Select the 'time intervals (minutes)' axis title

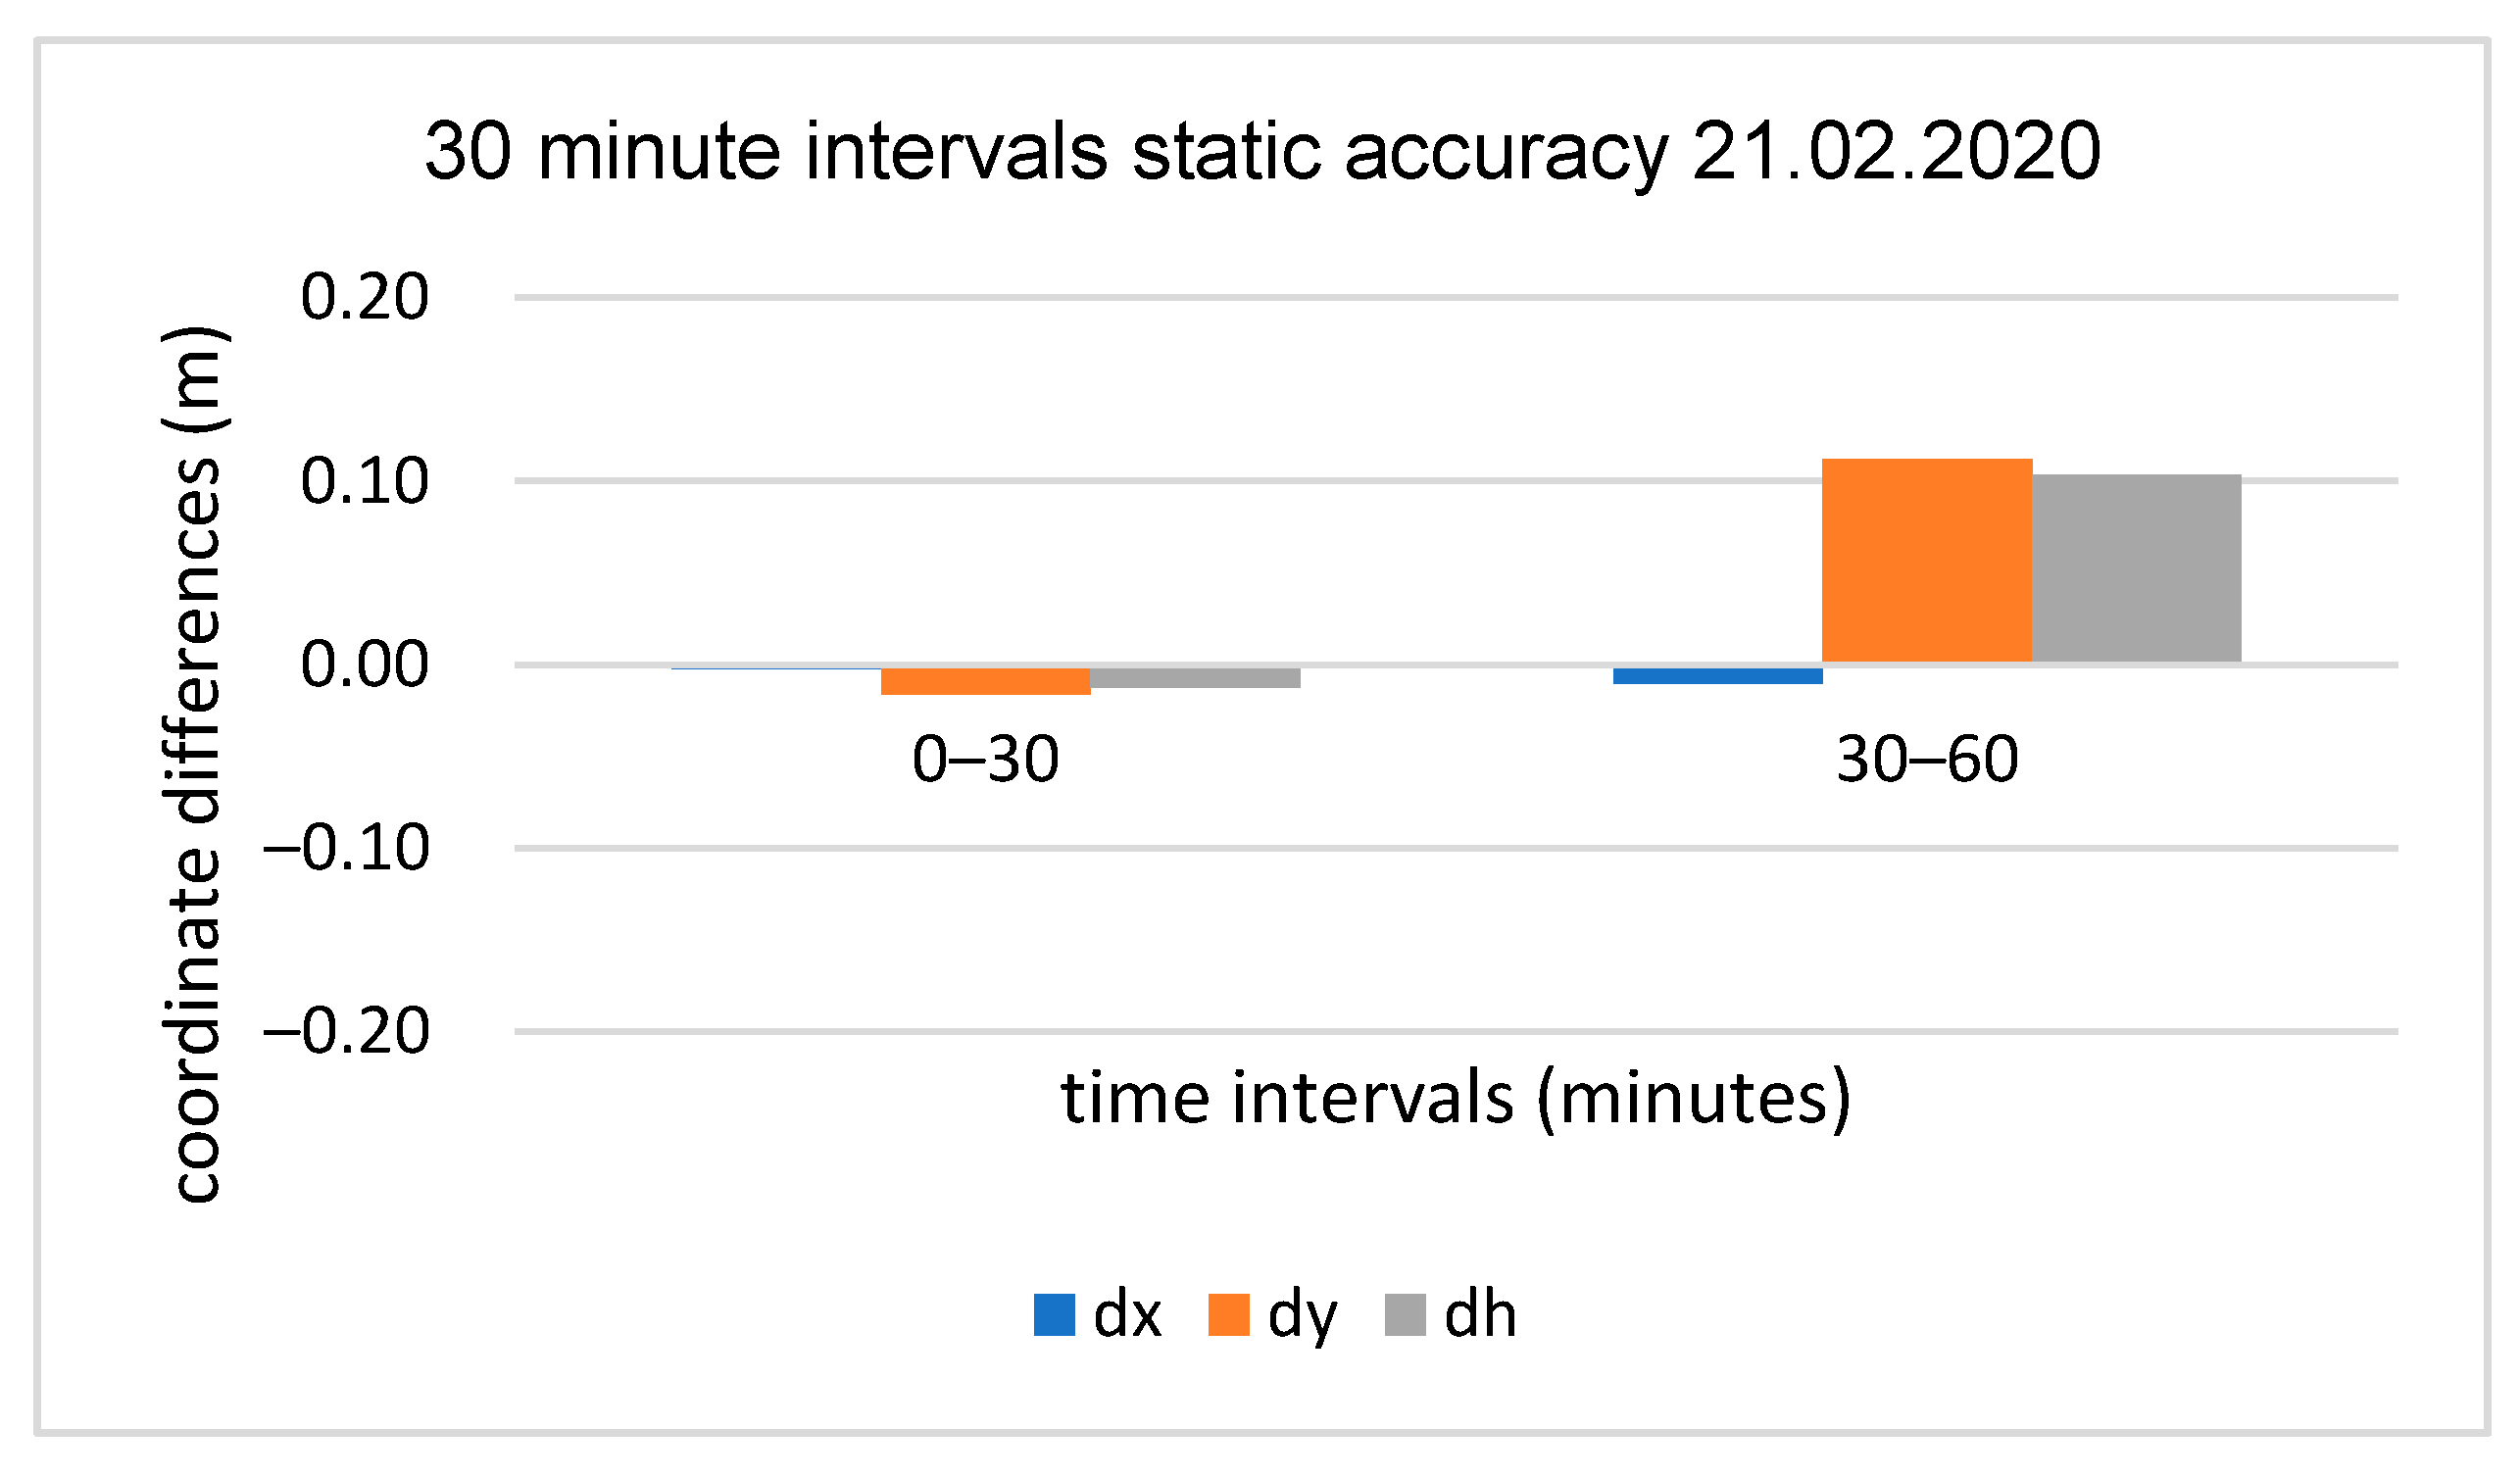1456,1098
